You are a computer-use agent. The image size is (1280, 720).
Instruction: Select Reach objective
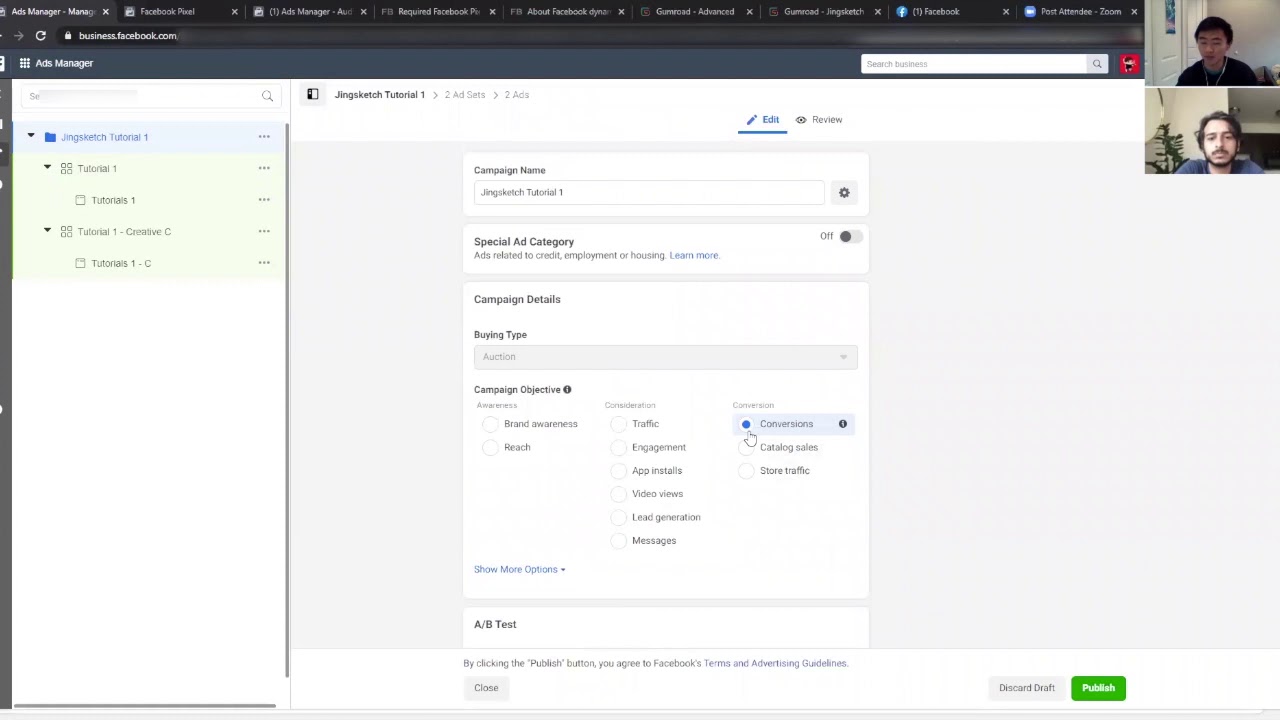point(490,447)
